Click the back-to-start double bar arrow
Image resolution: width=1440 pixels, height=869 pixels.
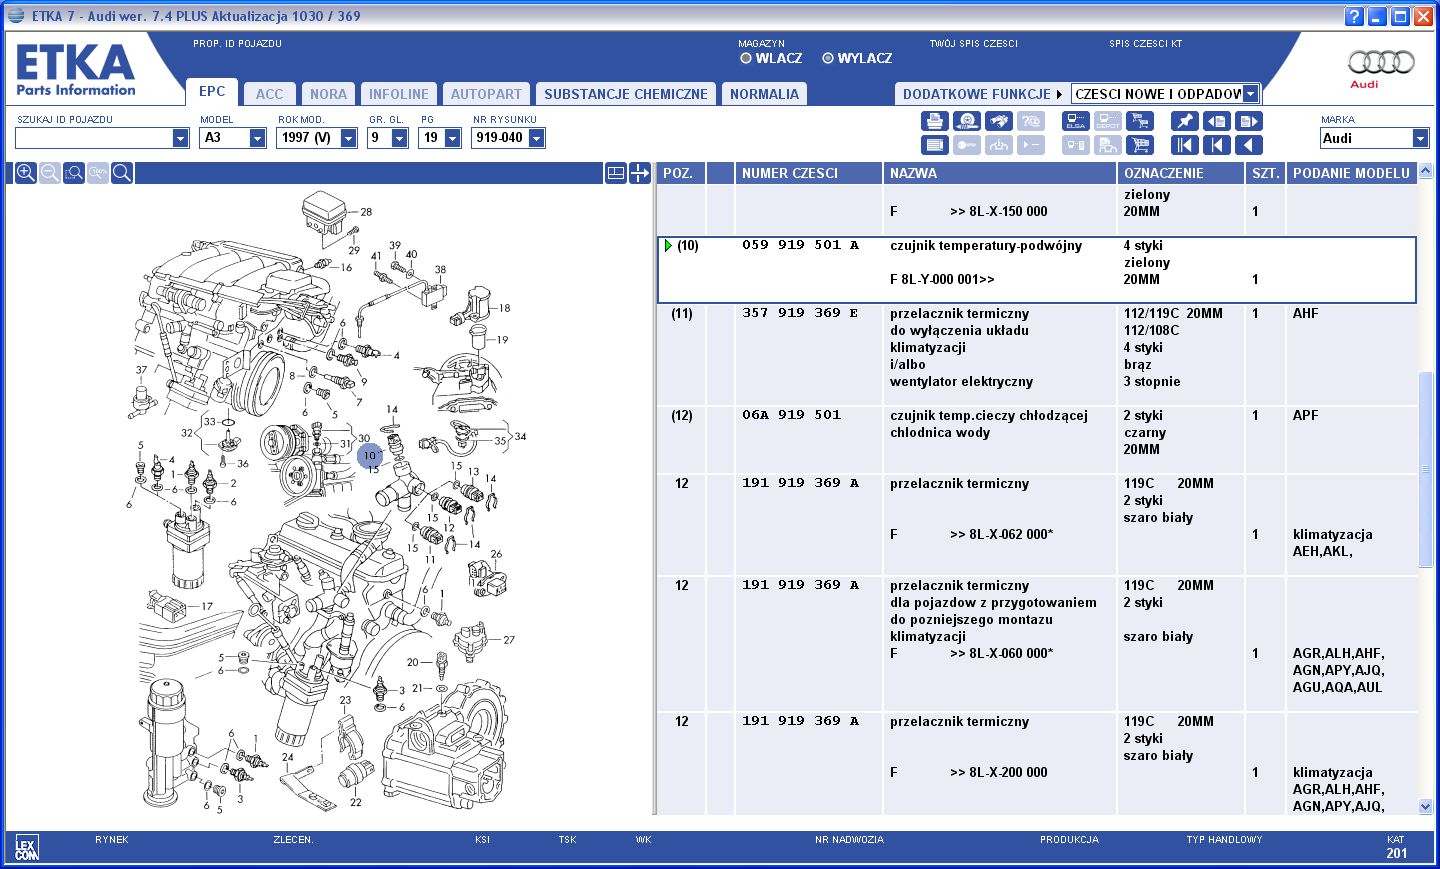click(1184, 145)
